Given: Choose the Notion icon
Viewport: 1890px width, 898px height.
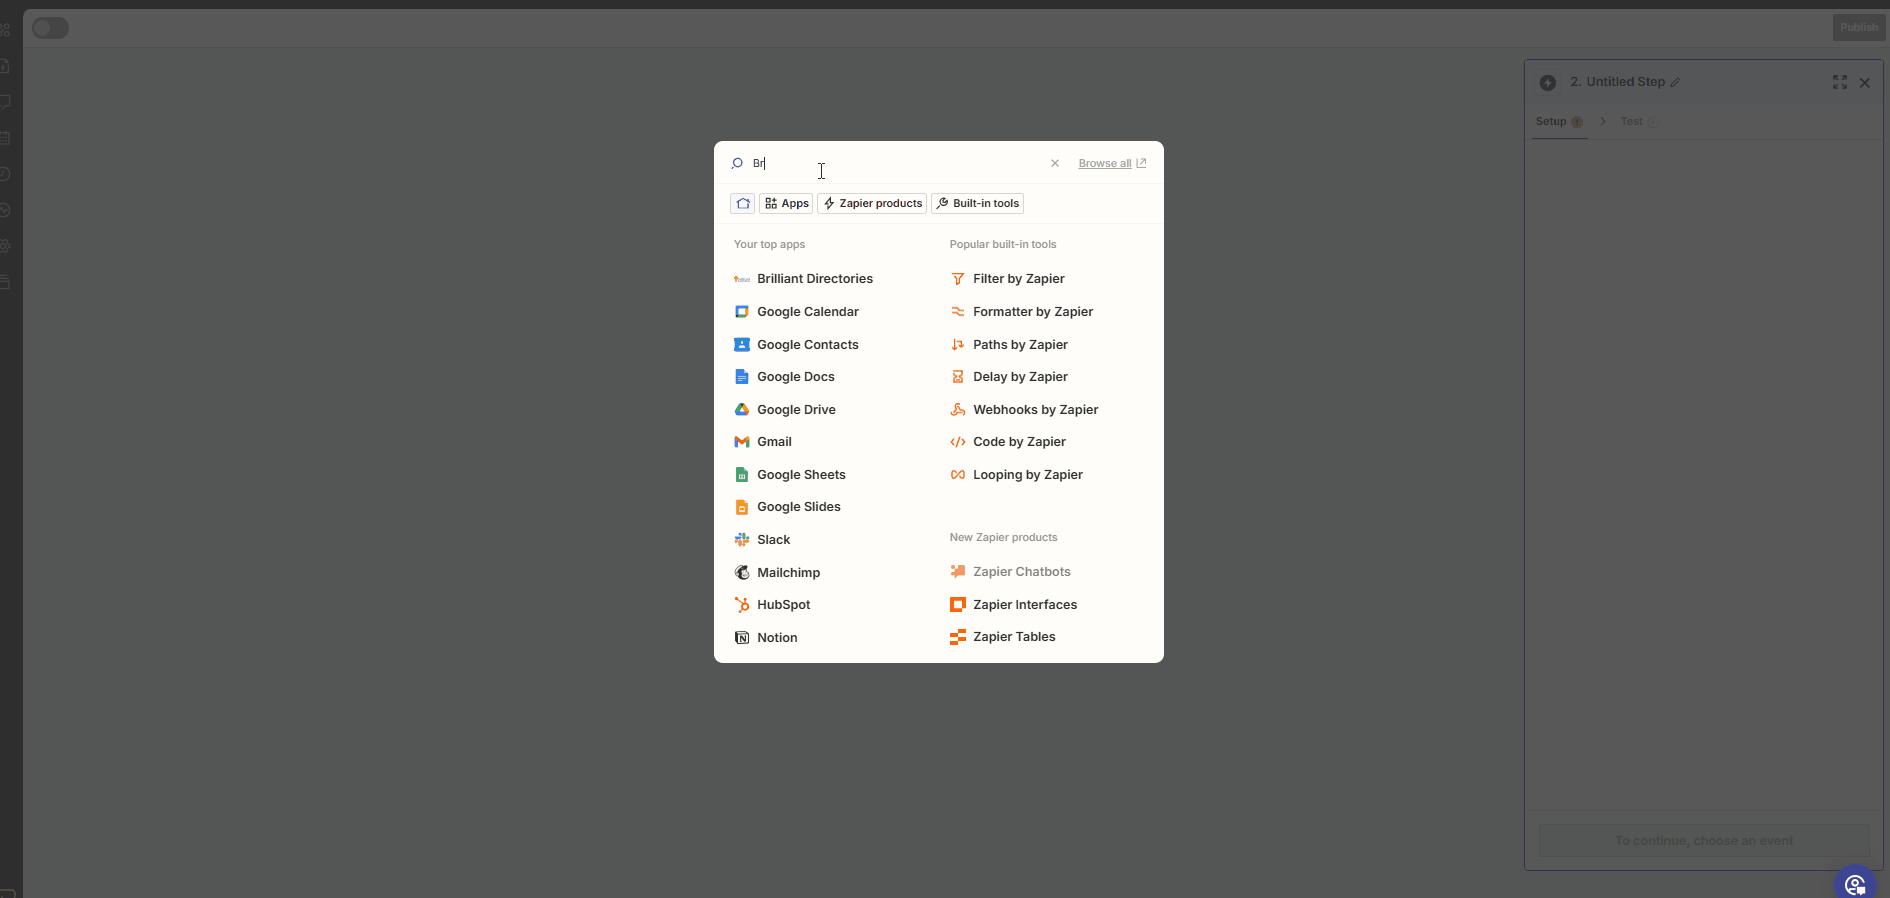Looking at the screenshot, I should pyautogui.click(x=742, y=638).
